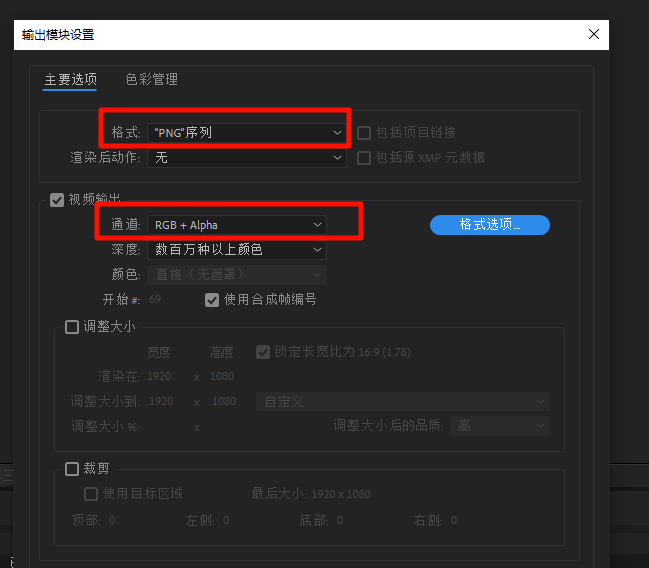Click the 右侧 crop value
649x568 pixels.
(454, 520)
